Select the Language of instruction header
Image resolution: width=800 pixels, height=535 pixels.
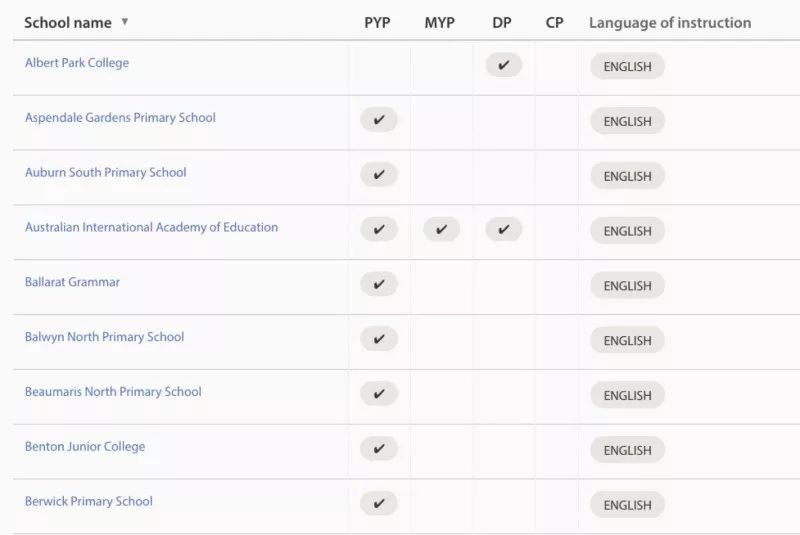click(x=670, y=22)
